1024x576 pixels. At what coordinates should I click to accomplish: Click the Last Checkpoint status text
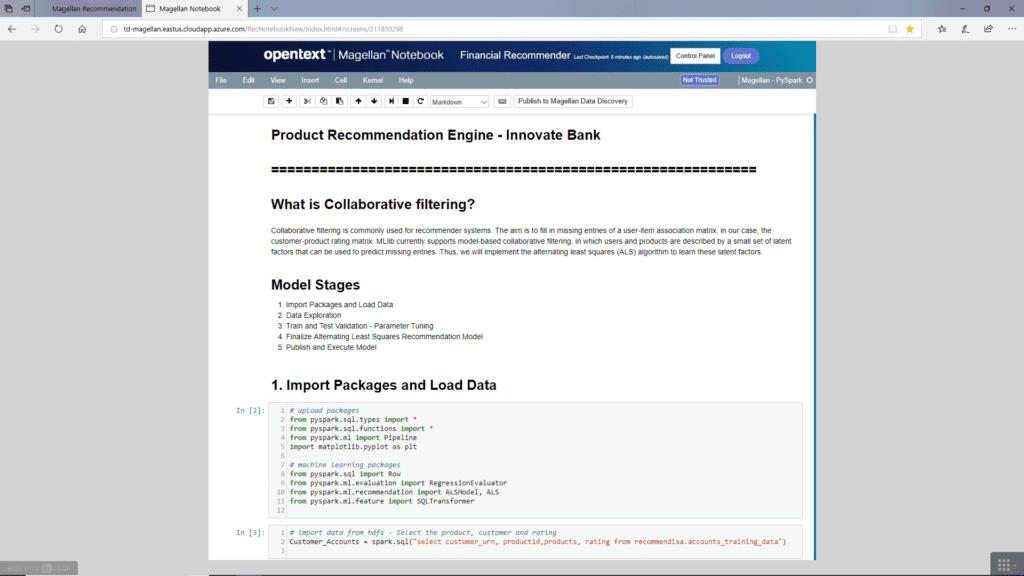pyautogui.click(x=620, y=57)
